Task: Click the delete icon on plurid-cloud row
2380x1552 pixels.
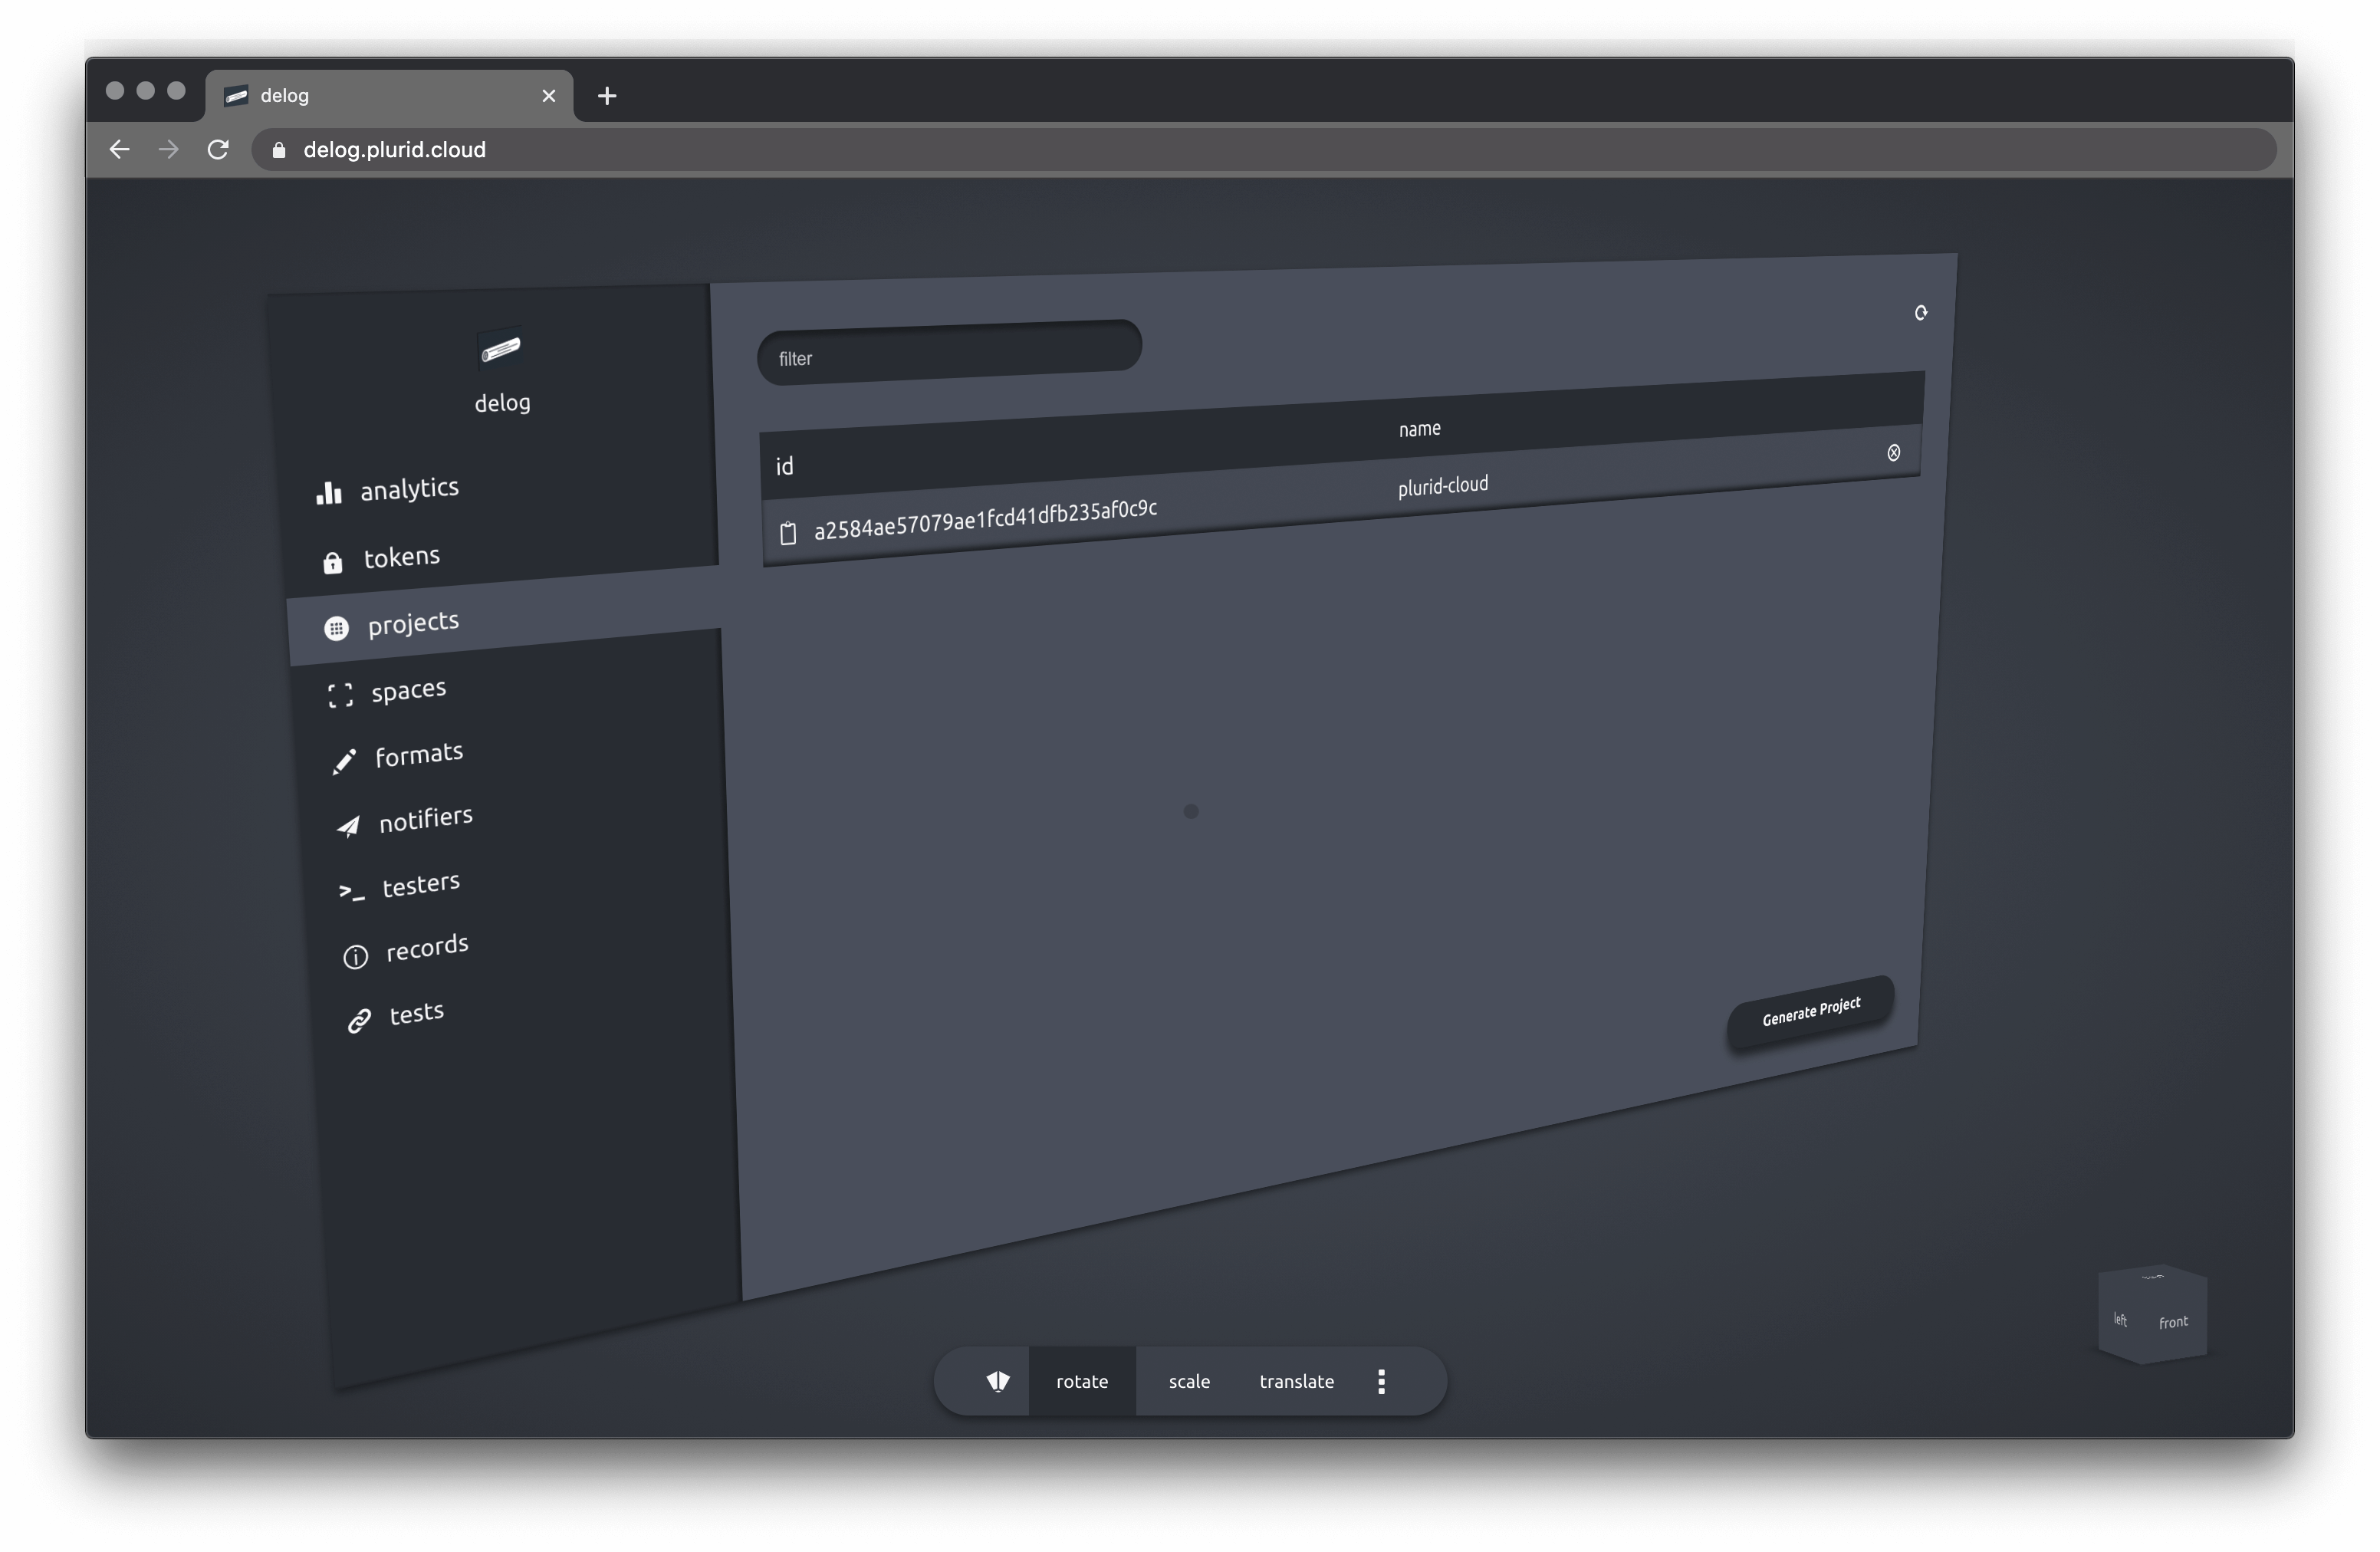Action: [x=1893, y=453]
